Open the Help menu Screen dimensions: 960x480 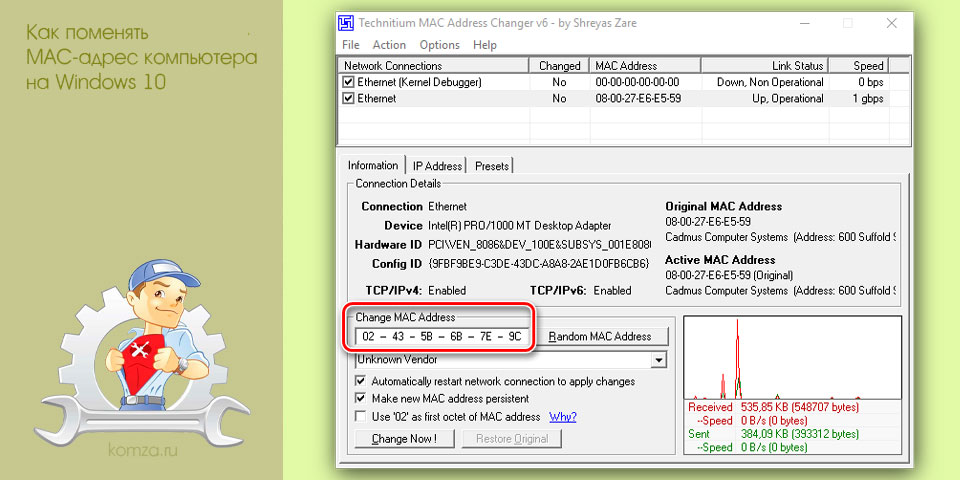click(485, 45)
